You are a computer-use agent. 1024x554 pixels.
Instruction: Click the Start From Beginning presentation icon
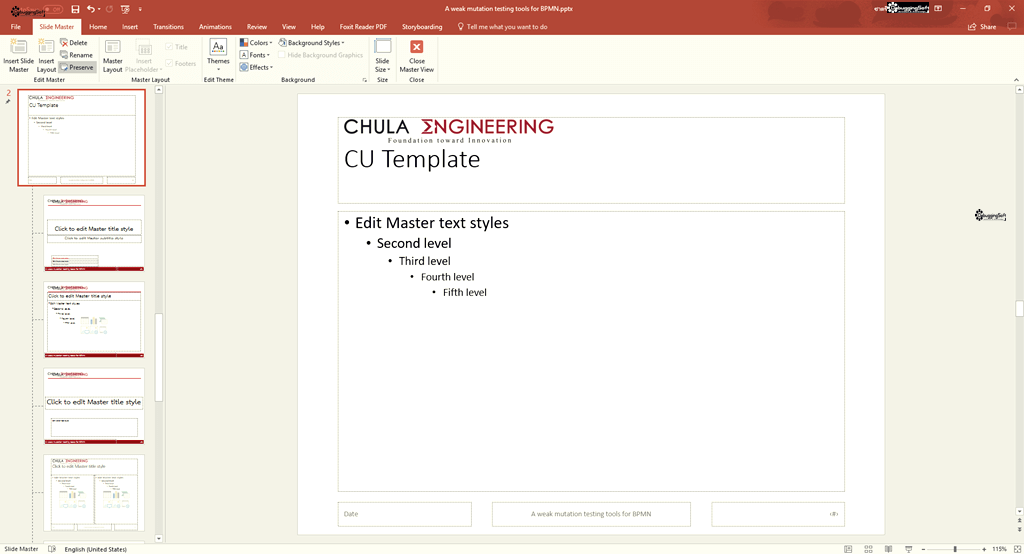[x=125, y=9]
